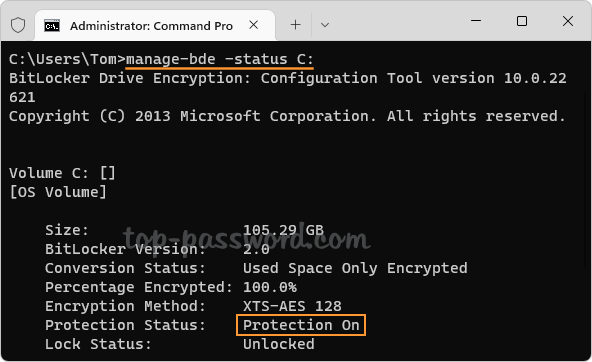Maximize the terminal window
The image size is (592, 362).
coord(522,21)
